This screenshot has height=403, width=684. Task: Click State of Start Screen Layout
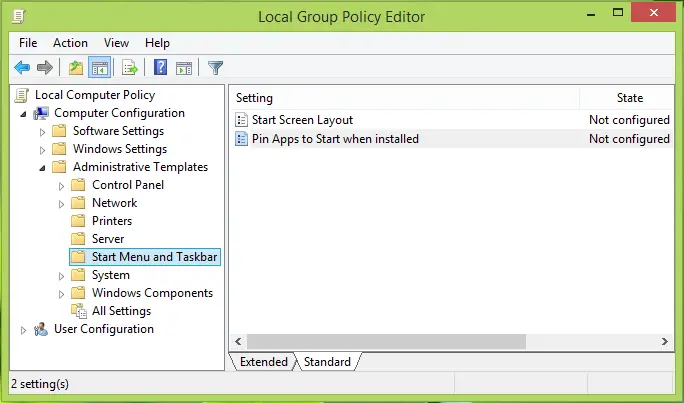629,120
